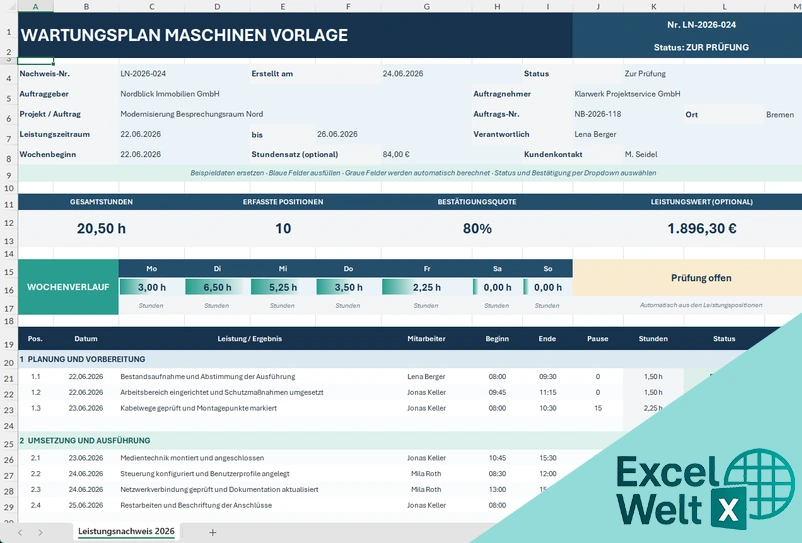
Task: Select row 12 header
Action: [9, 223]
